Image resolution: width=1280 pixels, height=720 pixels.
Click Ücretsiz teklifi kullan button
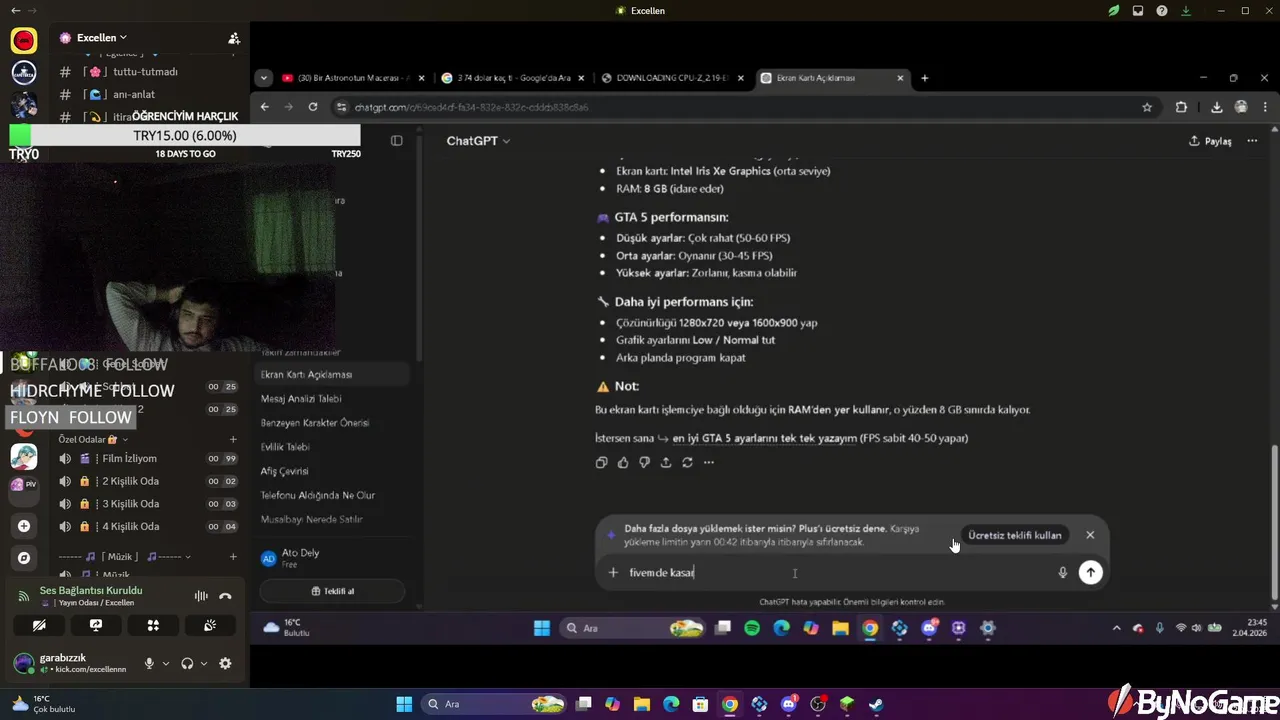point(1015,535)
